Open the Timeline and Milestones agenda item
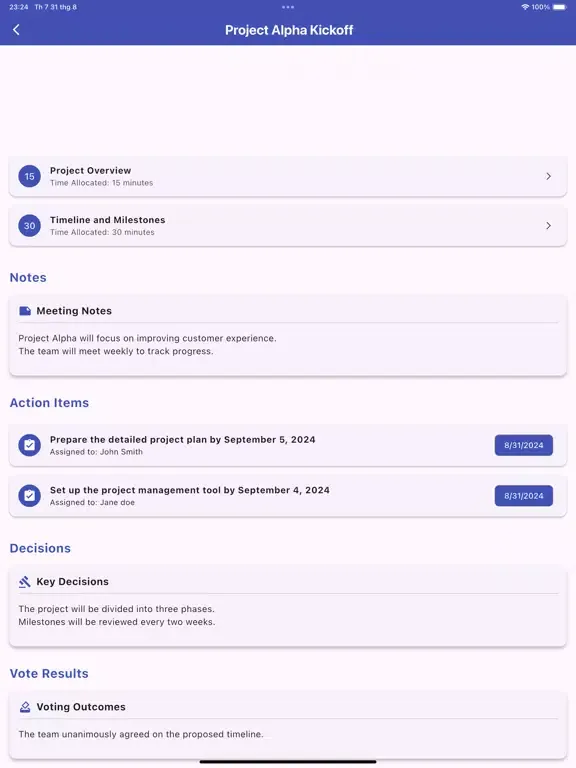 [x=288, y=226]
